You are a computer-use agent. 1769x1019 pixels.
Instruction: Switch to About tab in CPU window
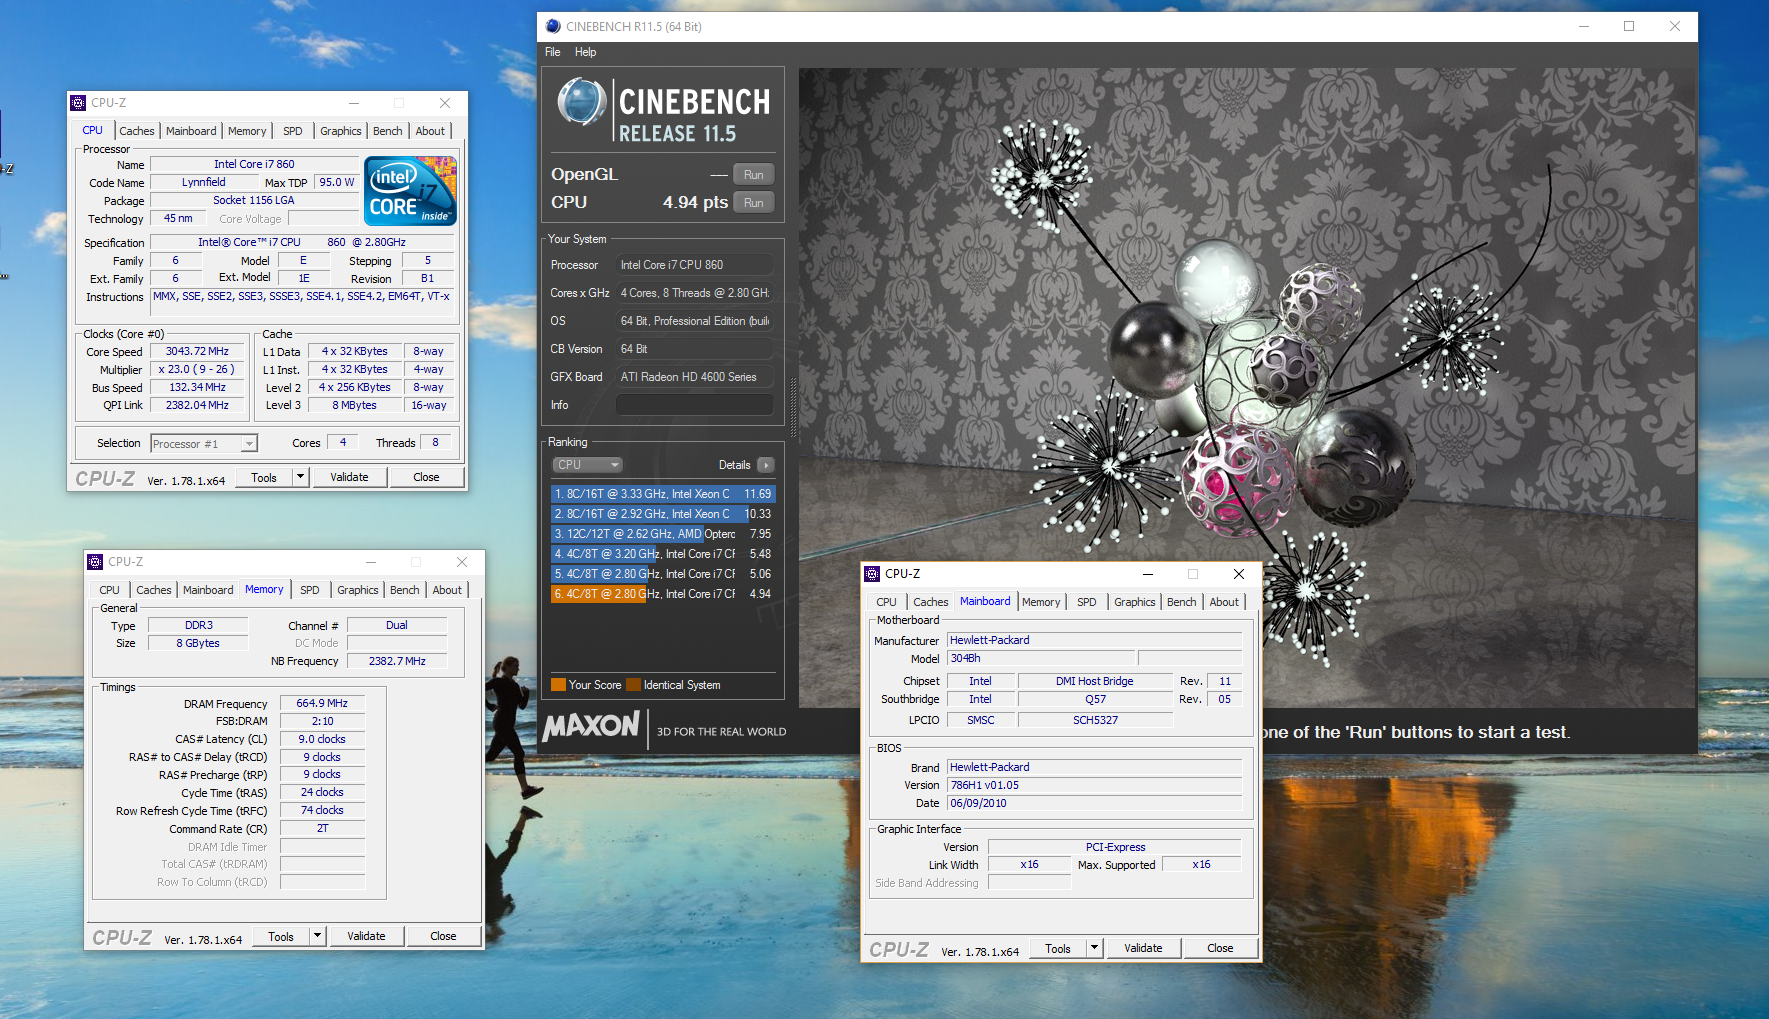tap(430, 131)
